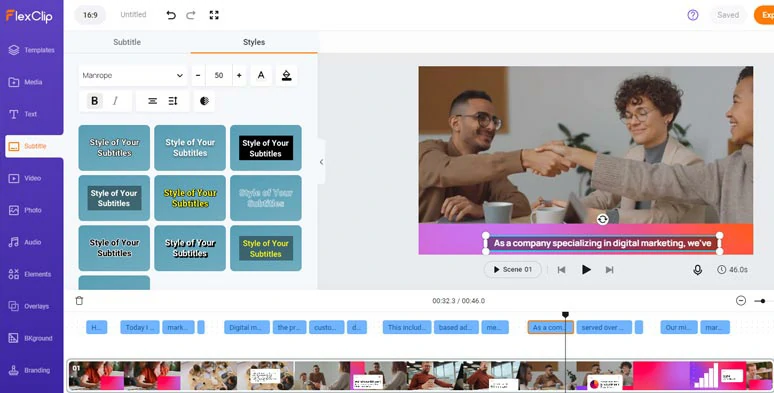Open the 16:9 aspect ratio selector
Viewport: 774px width, 393px height.
pos(90,15)
